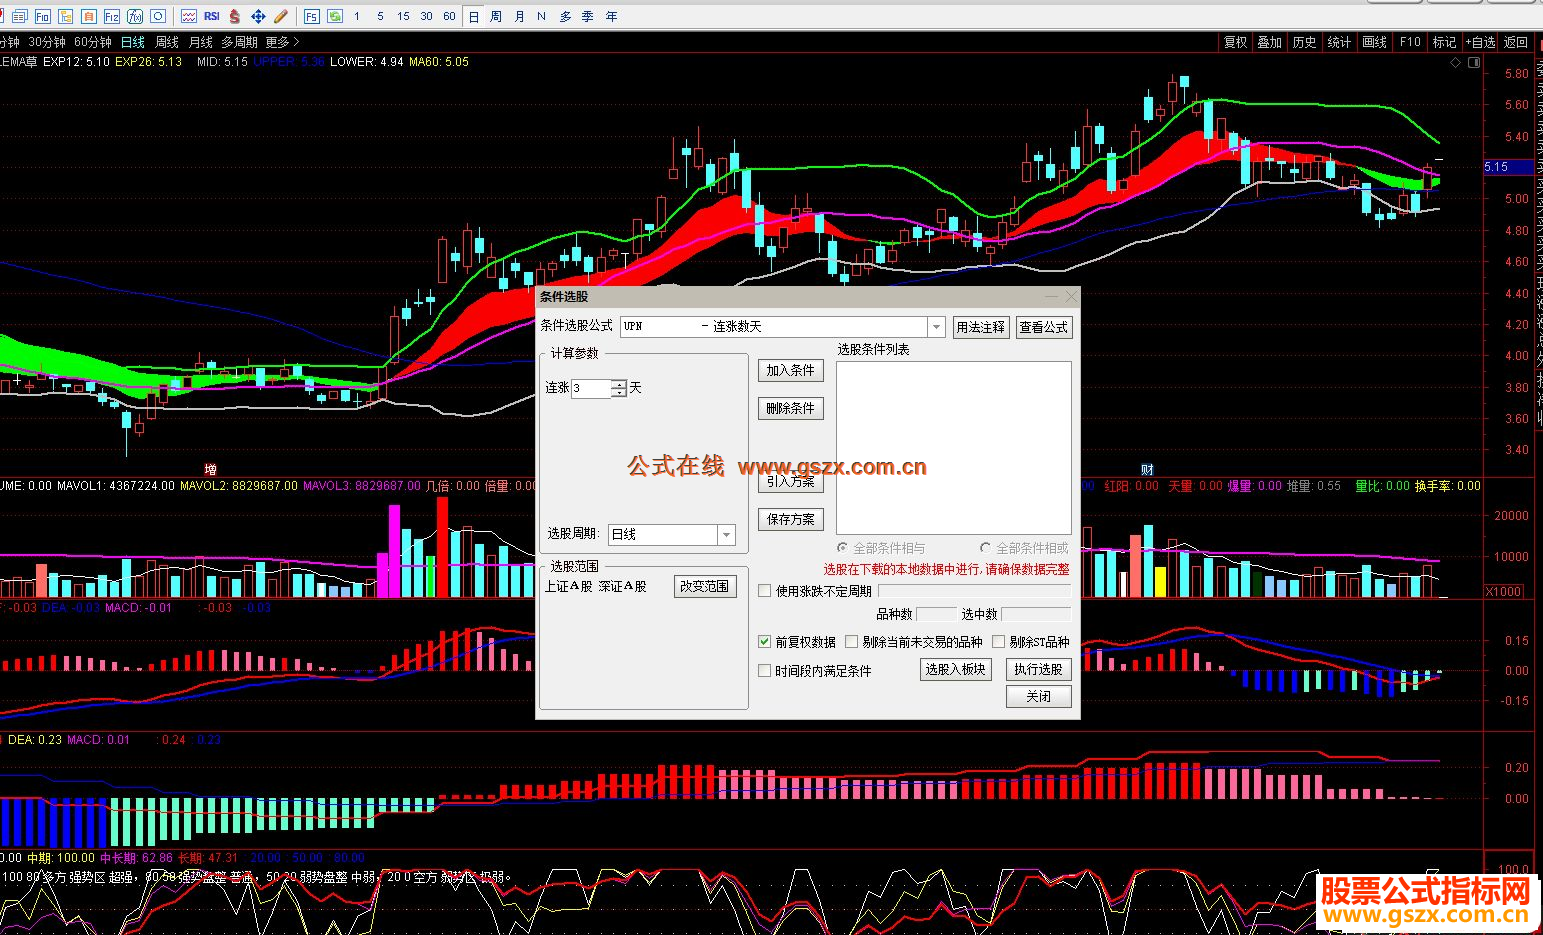
Task: Open the list view toolbar icon
Action: coord(19,16)
